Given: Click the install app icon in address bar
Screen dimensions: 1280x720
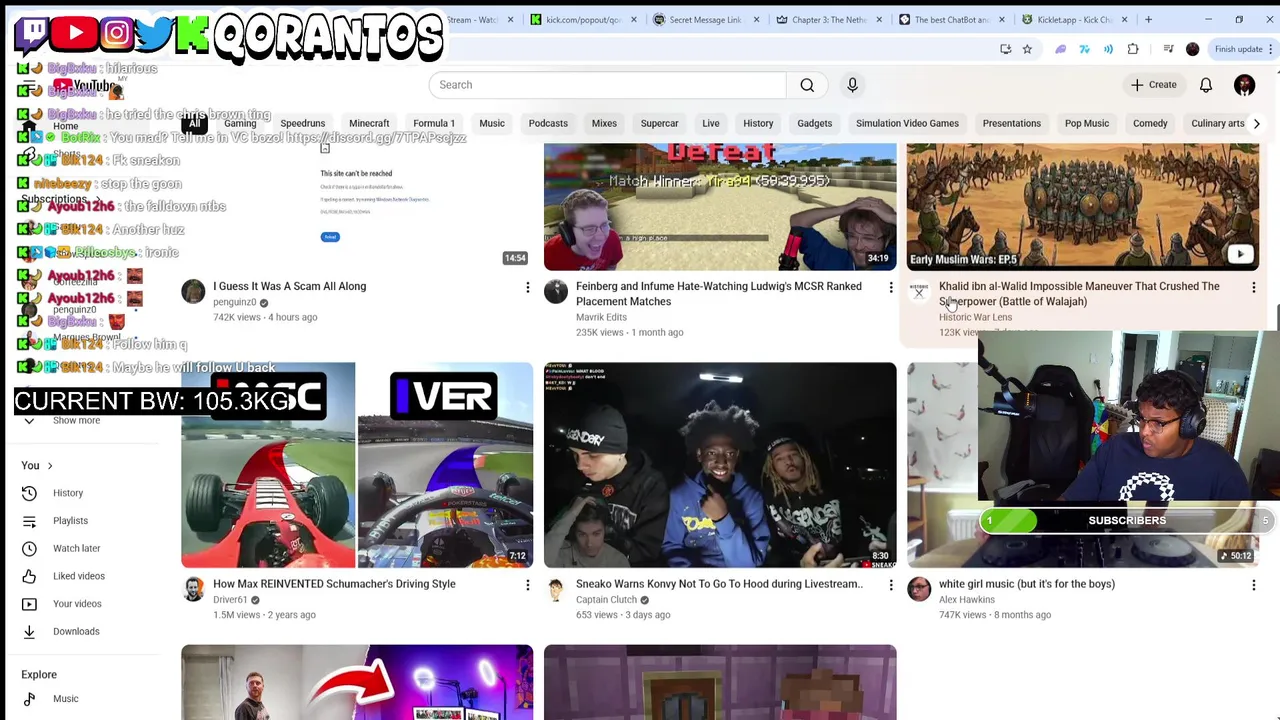Looking at the screenshot, I should pos(1006,49).
